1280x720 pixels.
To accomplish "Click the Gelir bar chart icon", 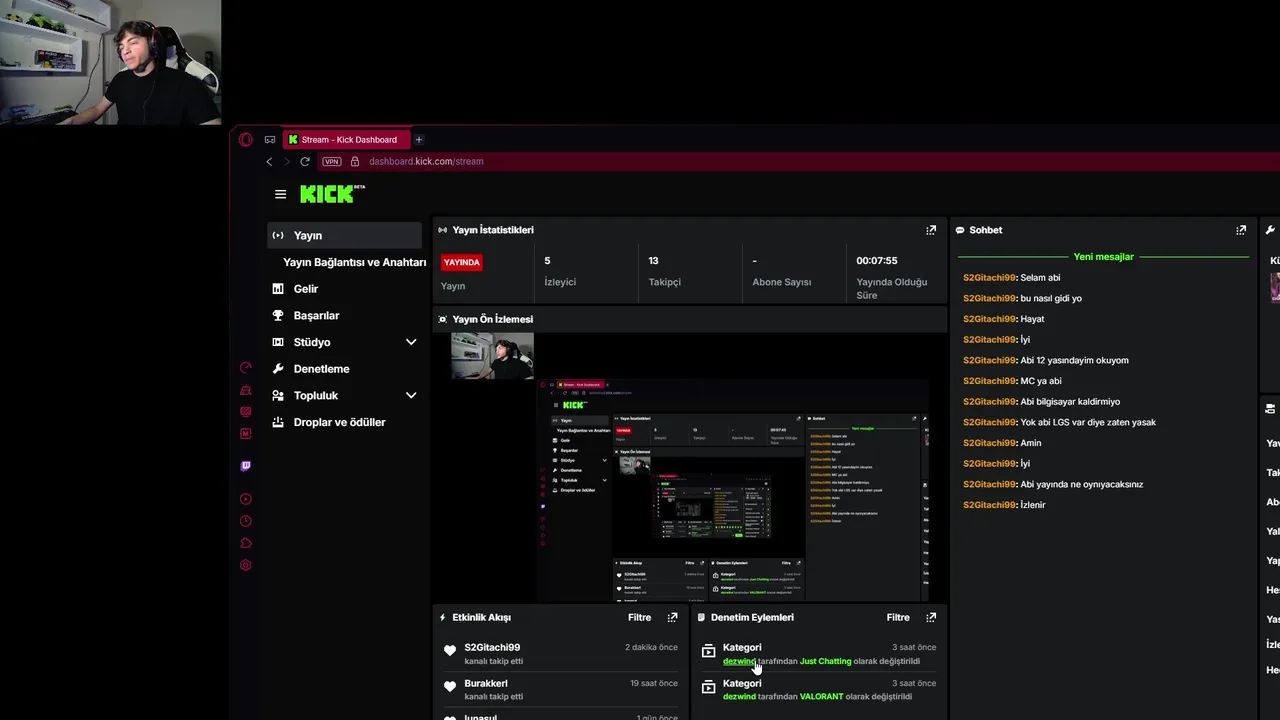I will tap(278, 289).
